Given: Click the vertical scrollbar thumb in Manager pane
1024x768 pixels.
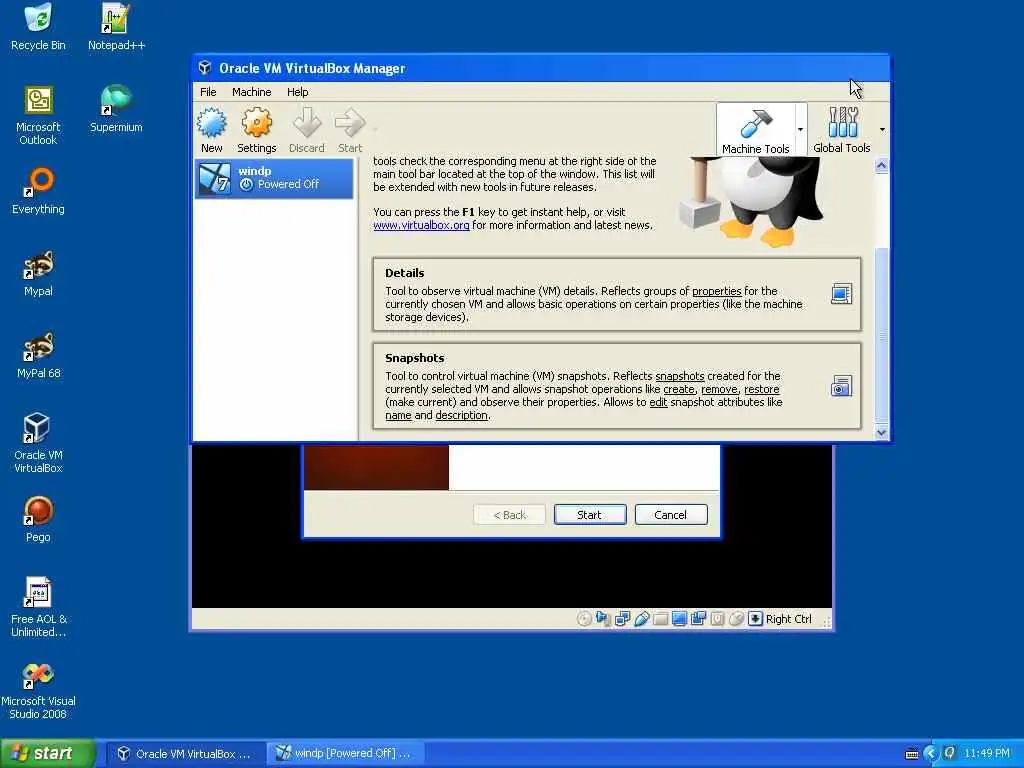Looking at the screenshot, I should (882, 335).
